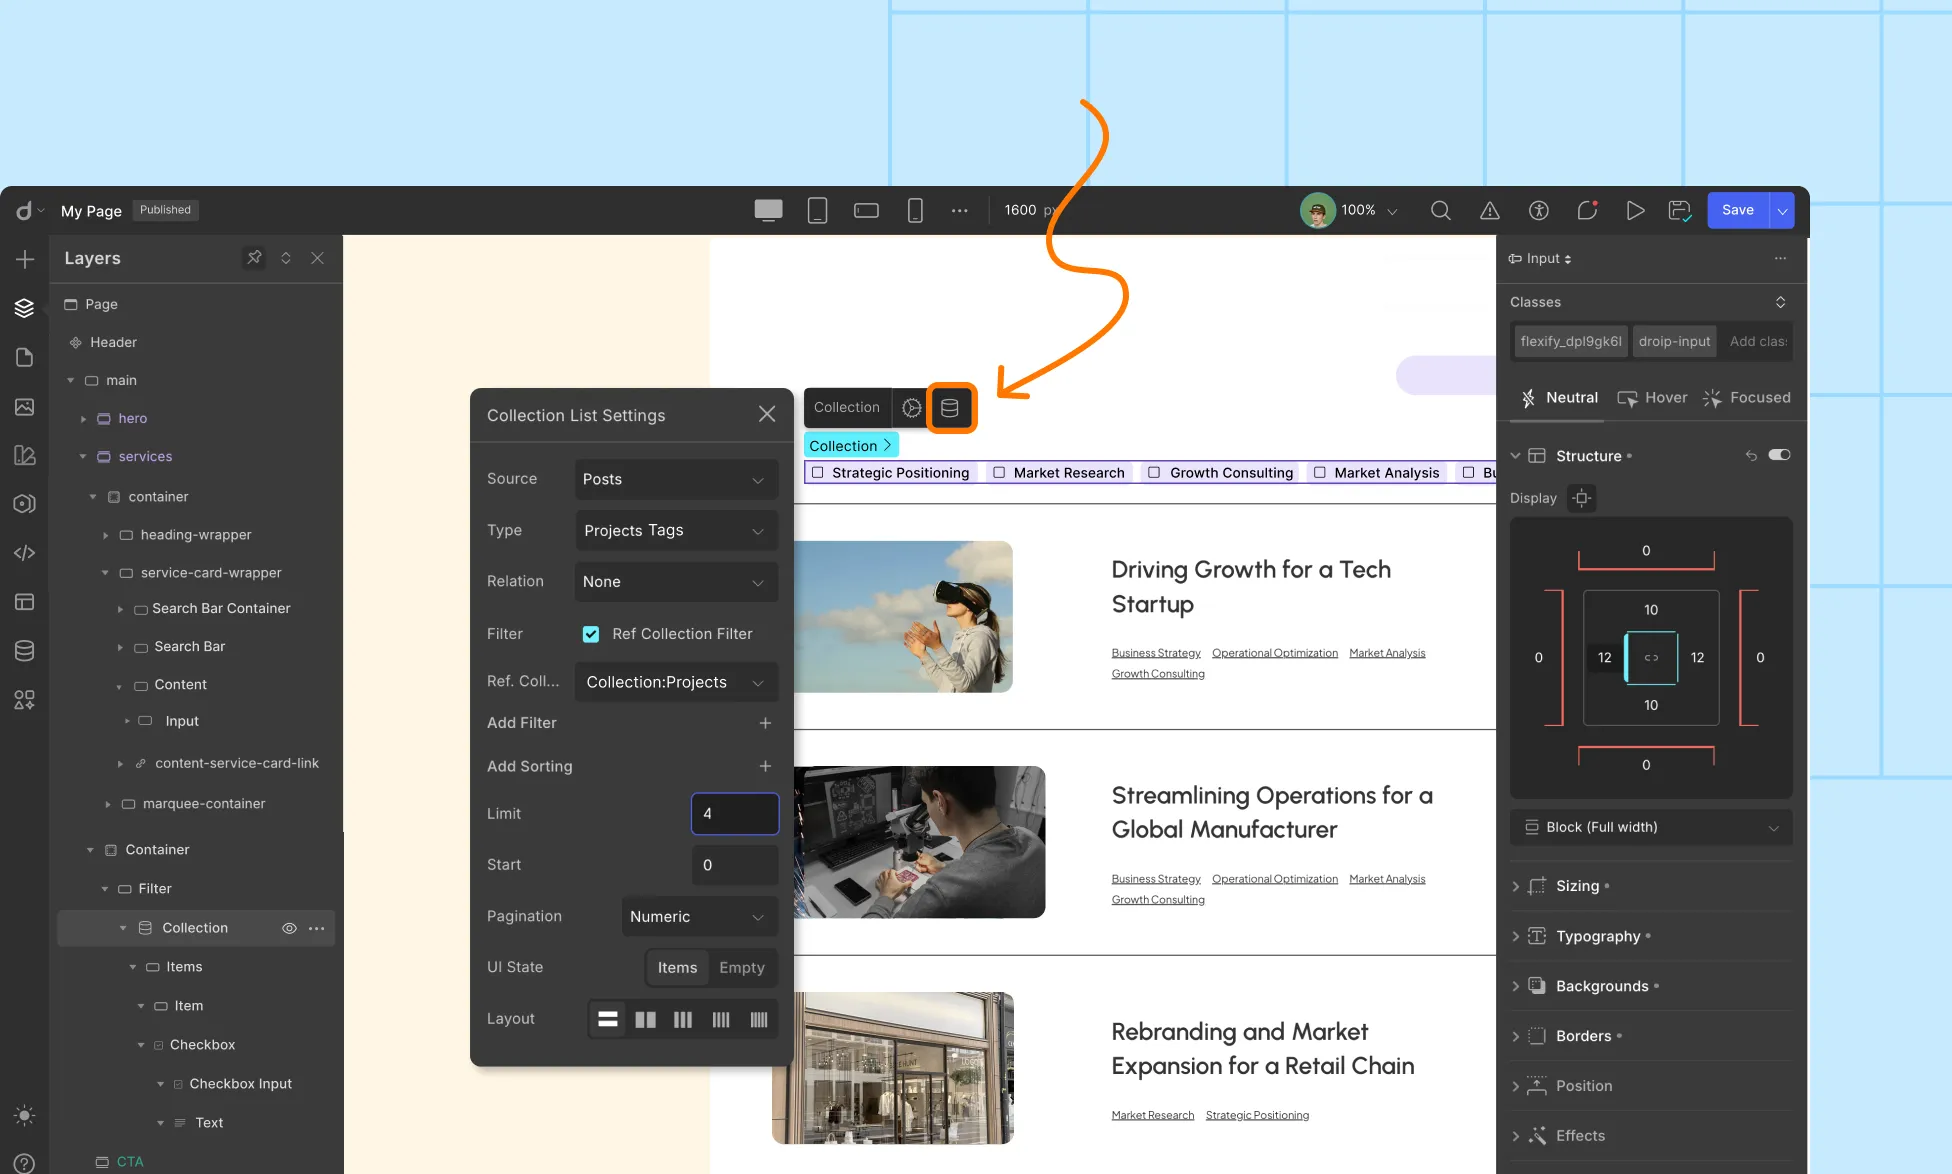Image resolution: width=1952 pixels, height=1174 pixels.
Task: Check the Market Research checkbox
Action: click(x=999, y=472)
